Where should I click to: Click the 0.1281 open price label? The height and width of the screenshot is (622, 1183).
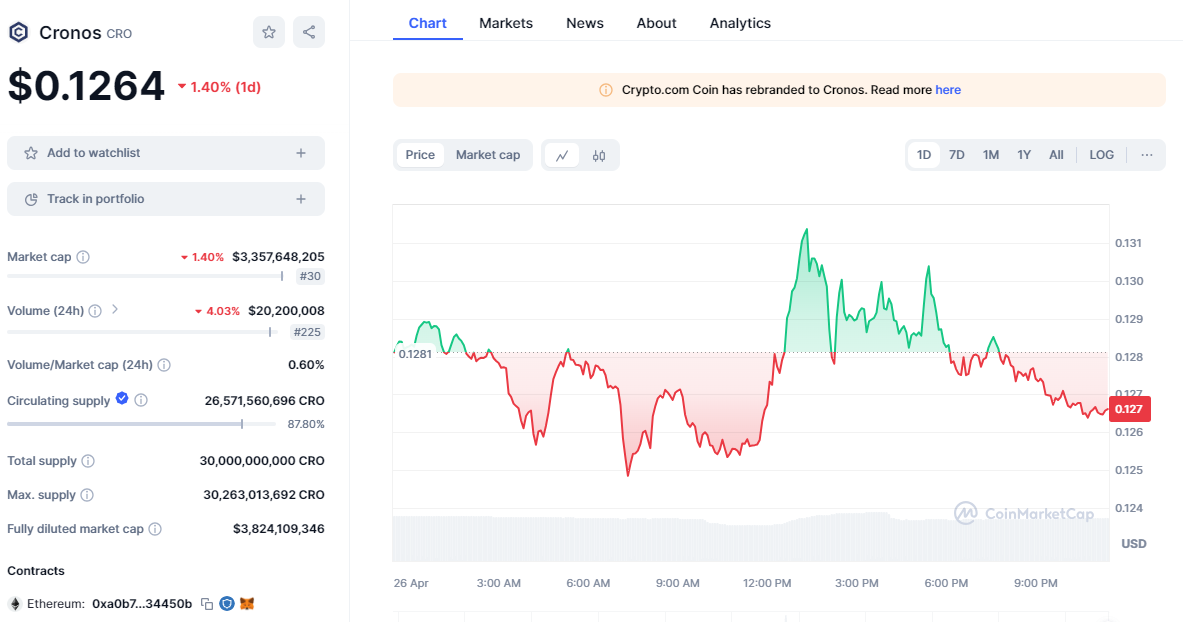coord(415,354)
